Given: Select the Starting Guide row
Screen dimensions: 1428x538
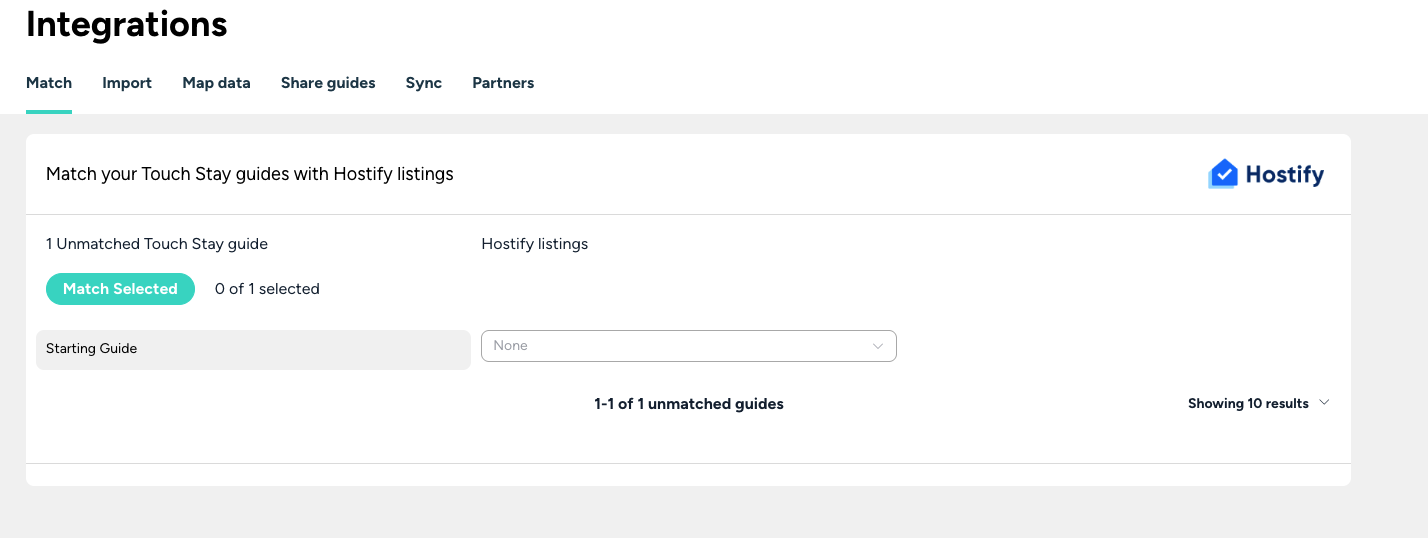Looking at the screenshot, I should [x=253, y=349].
